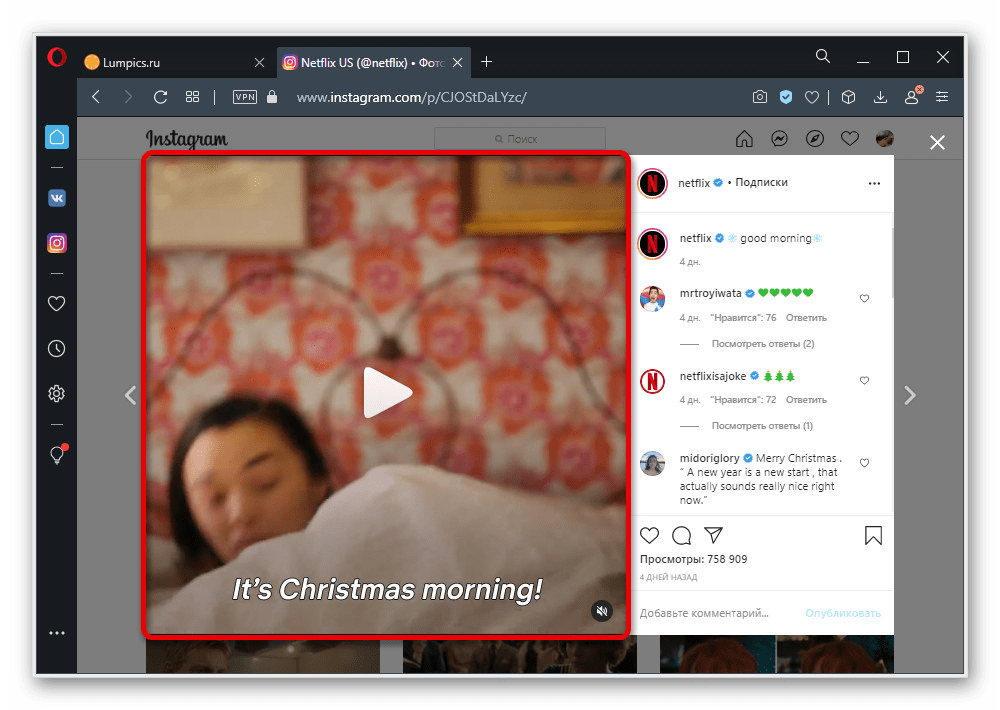The image size is (1000, 710).
Task: Open the tab search magnifier
Action: pyautogui.click(x=823, y=57)
